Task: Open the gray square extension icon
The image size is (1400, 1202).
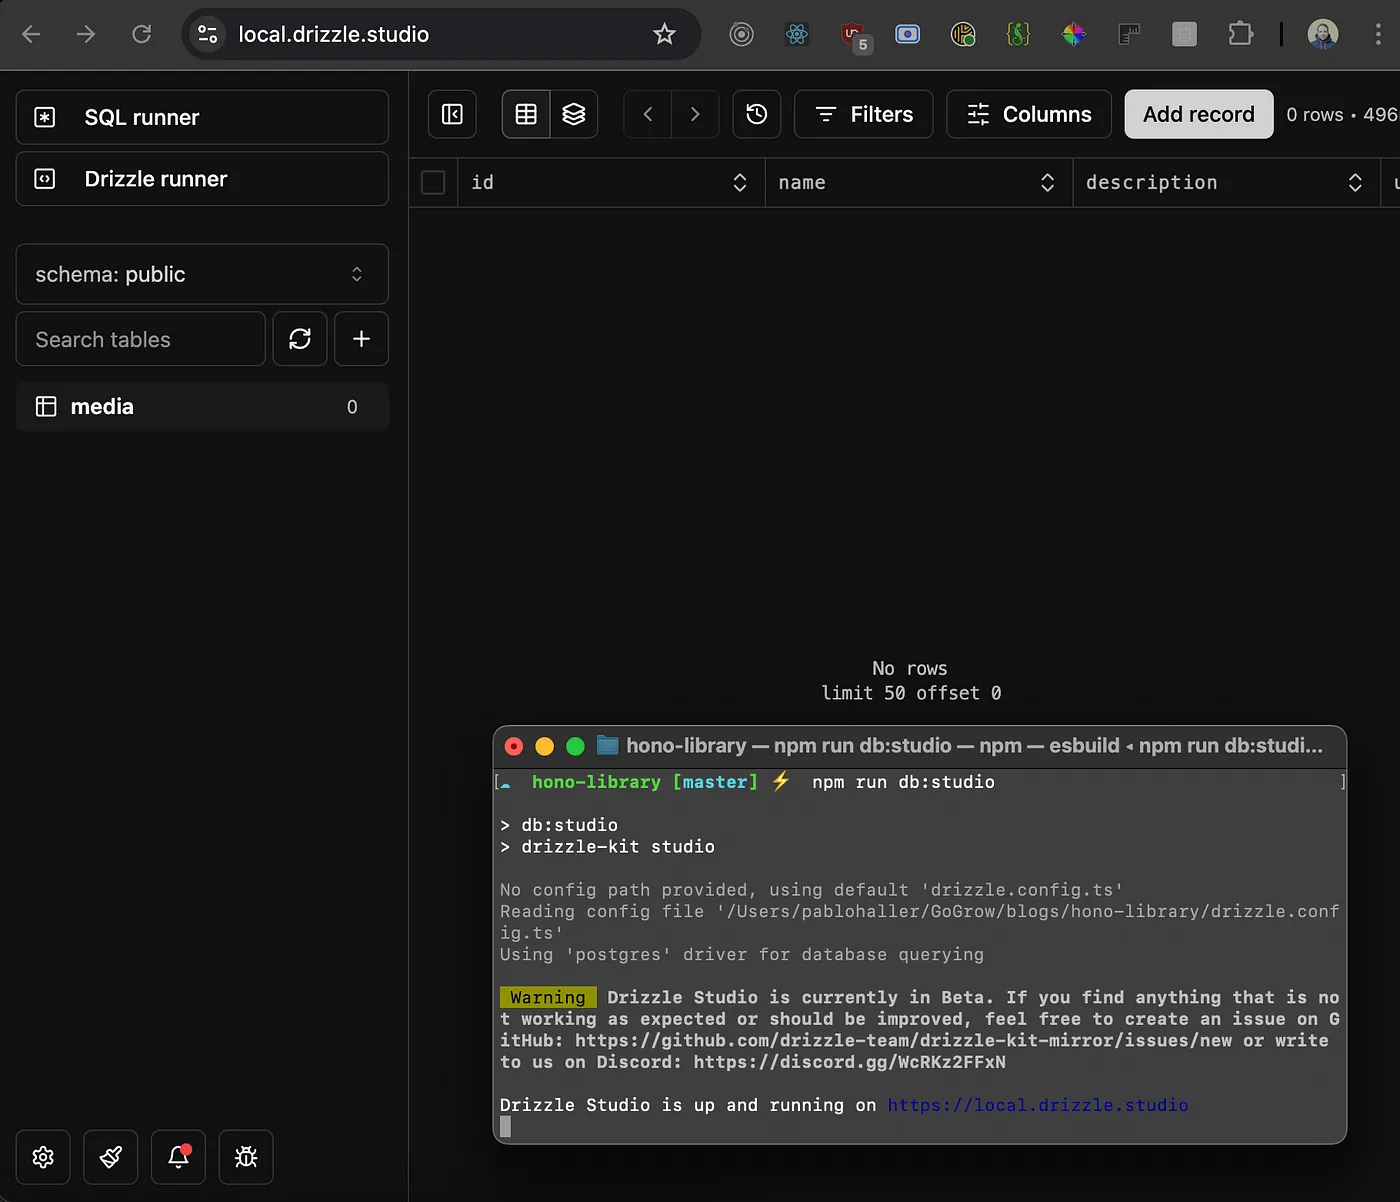Action: click(x=1184, y=34)
